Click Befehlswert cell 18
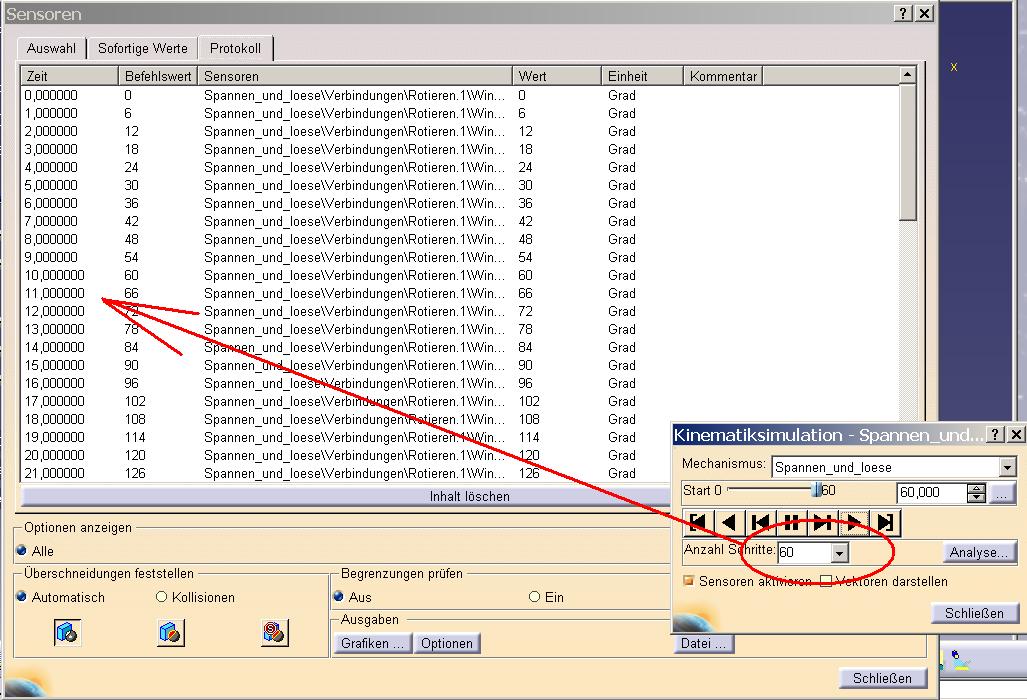This screenshot has height=700, width=1027. (131, 149)
